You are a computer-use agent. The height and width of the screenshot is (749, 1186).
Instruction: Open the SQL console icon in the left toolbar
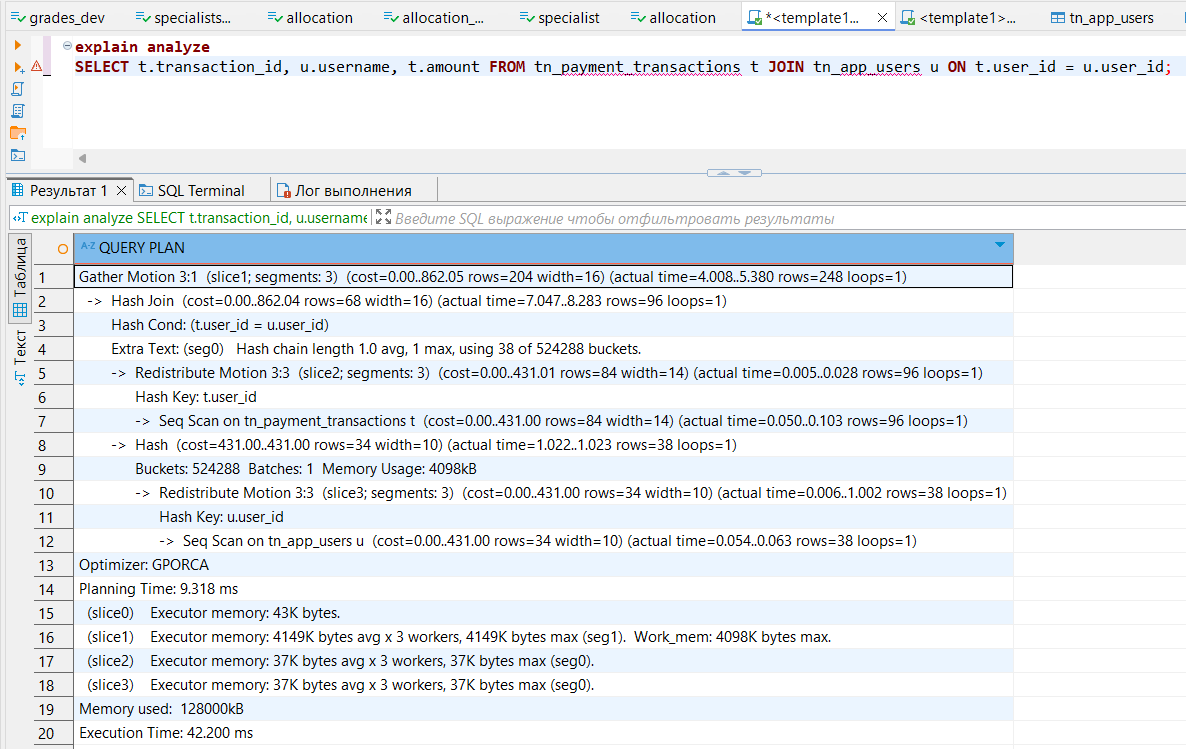click(18, 155)
